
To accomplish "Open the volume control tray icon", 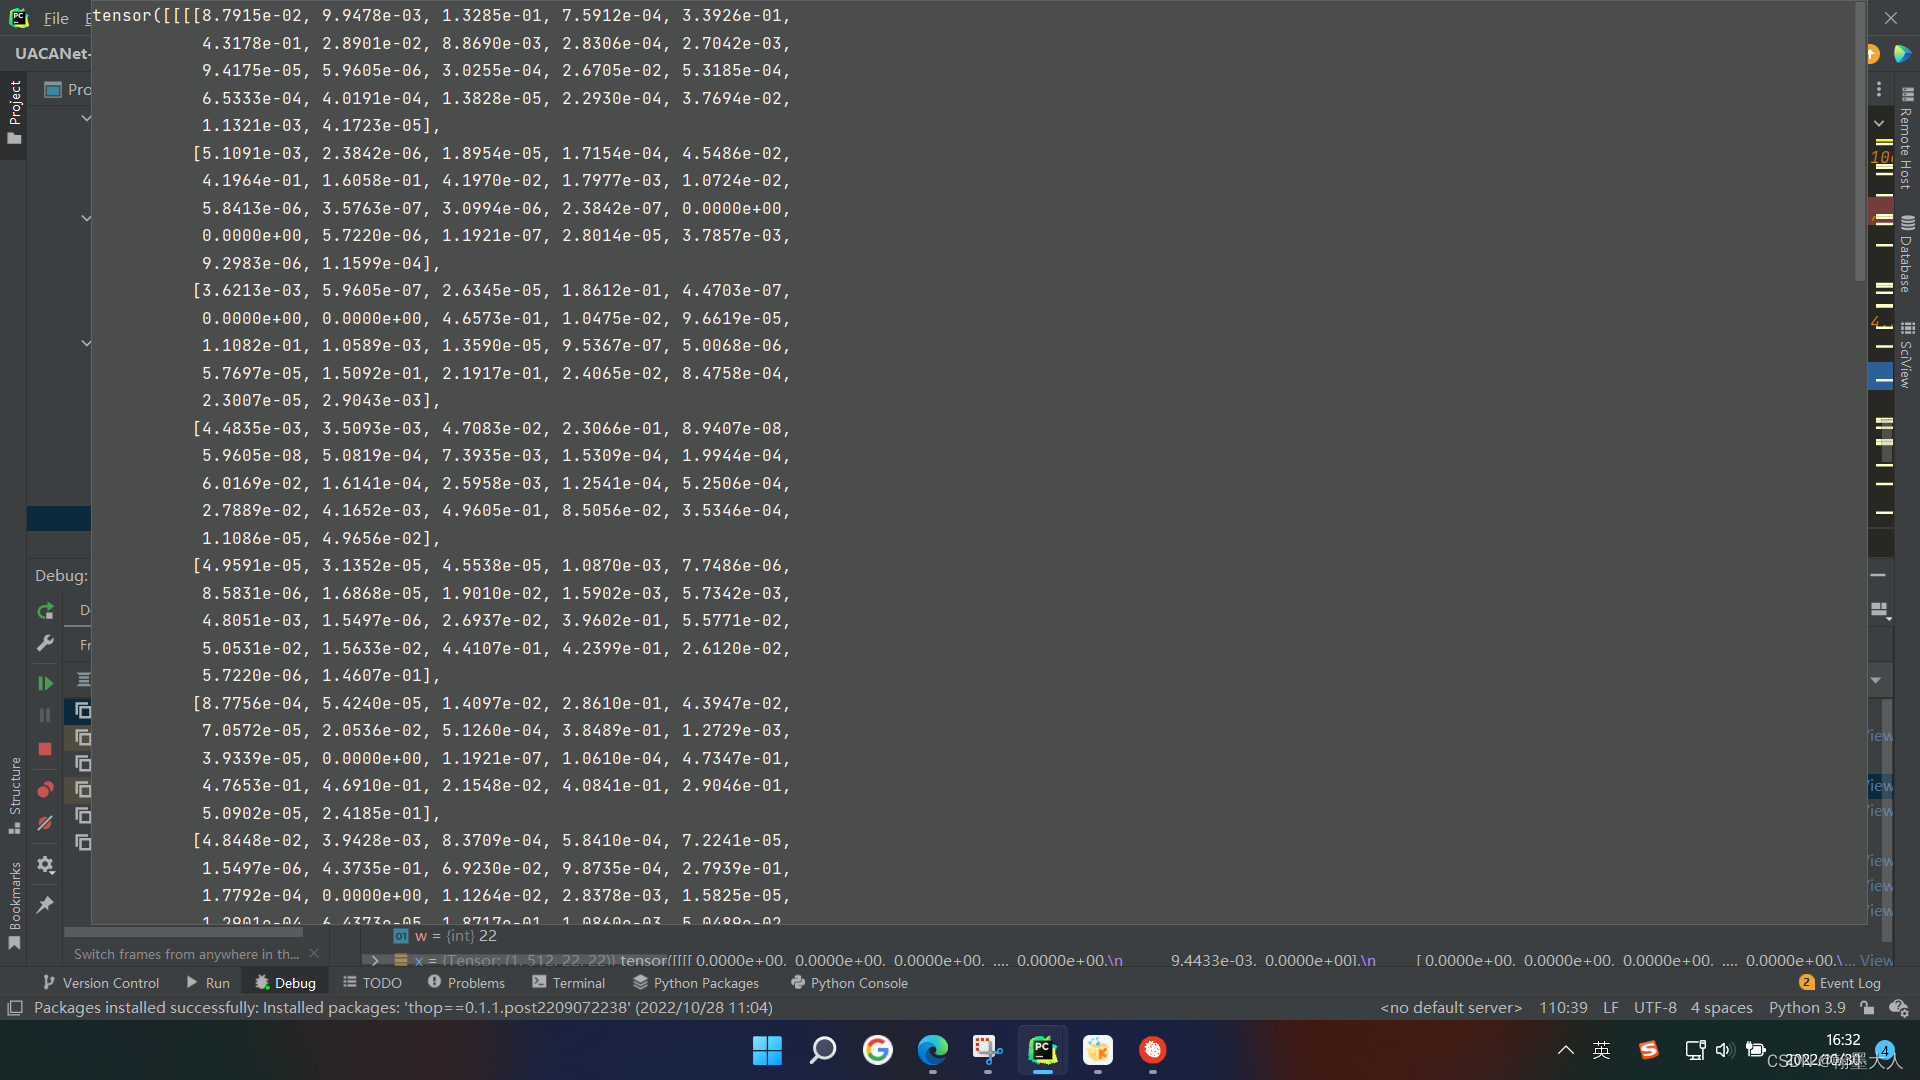I will [1723, 1050].
